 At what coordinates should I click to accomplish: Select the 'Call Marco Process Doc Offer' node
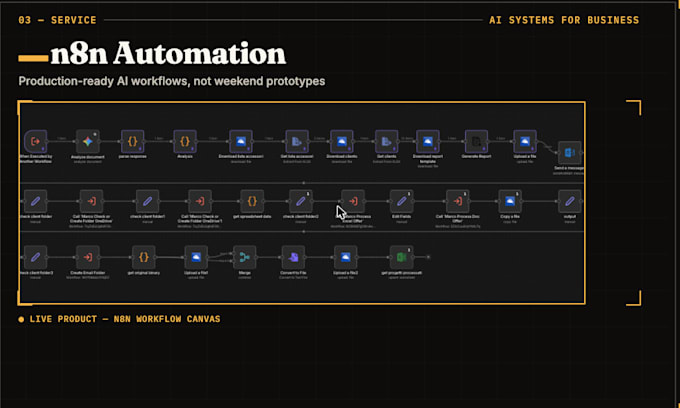(x=458, y=201)
